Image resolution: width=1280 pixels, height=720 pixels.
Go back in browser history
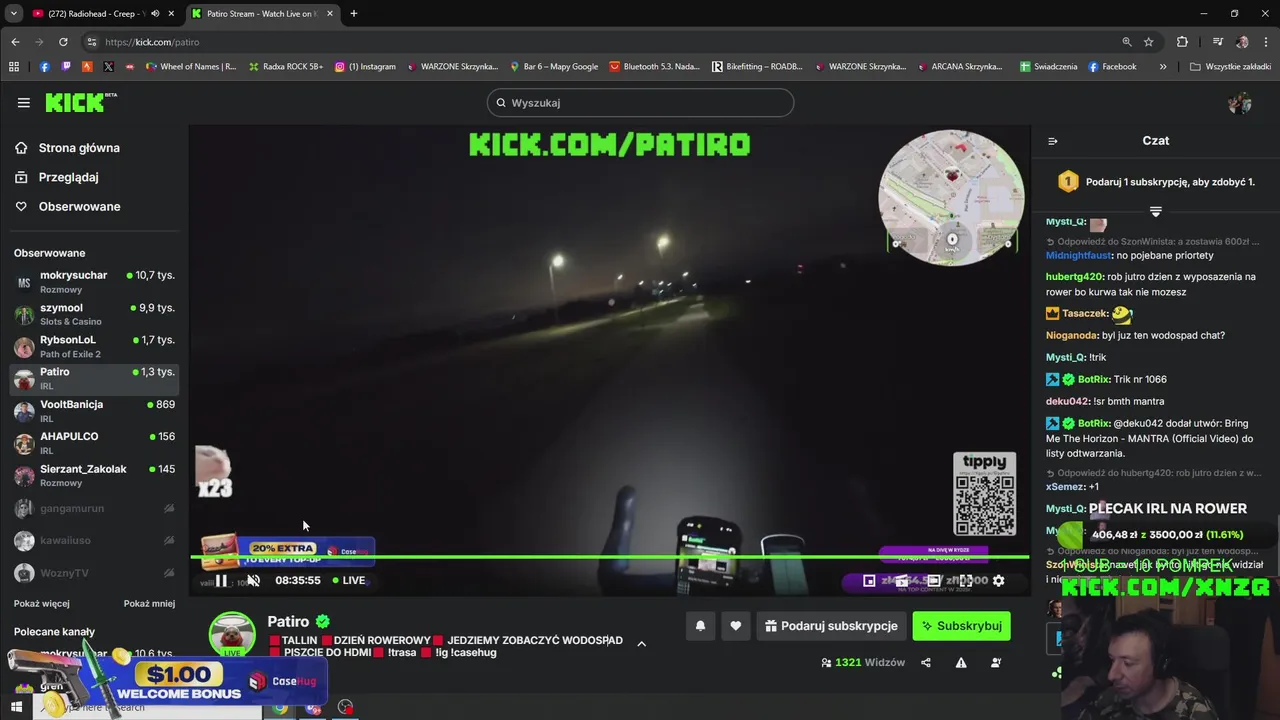click(x=15, y=42)
